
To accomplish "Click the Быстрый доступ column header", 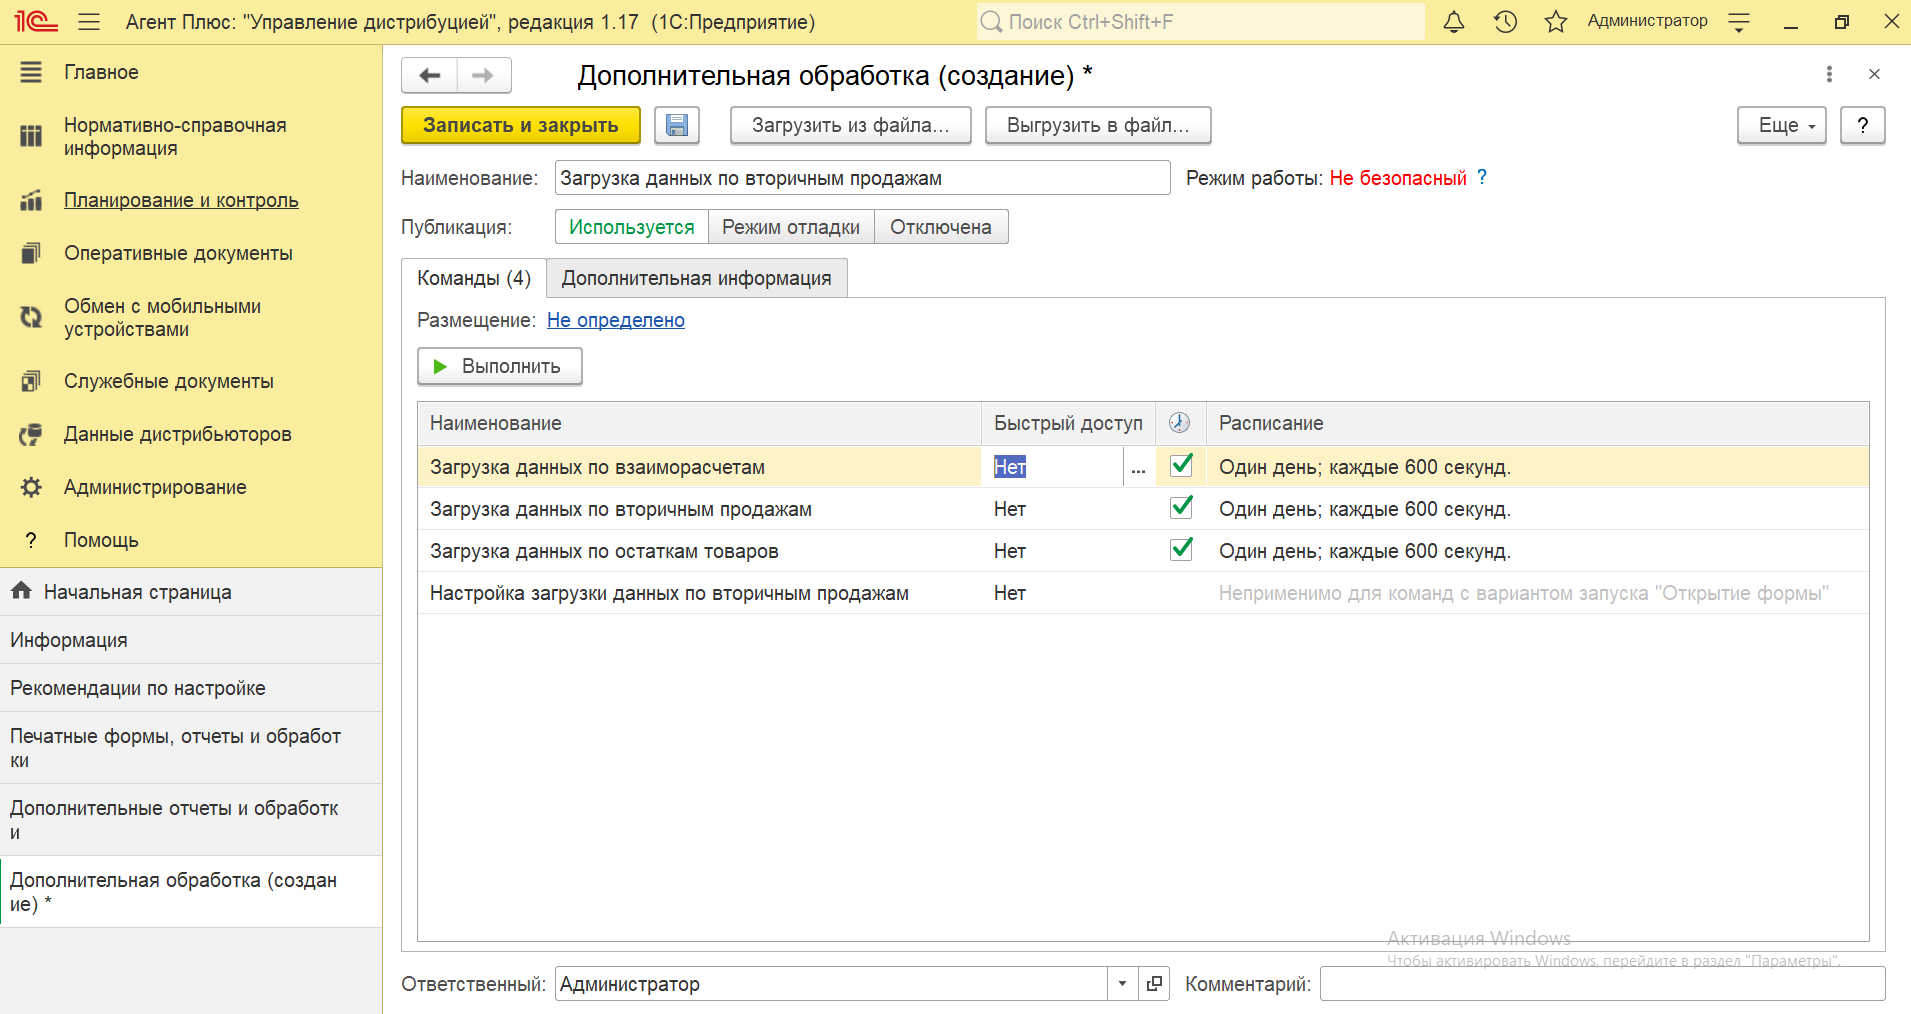I will pyautogui.click(x=1068, y=423).
